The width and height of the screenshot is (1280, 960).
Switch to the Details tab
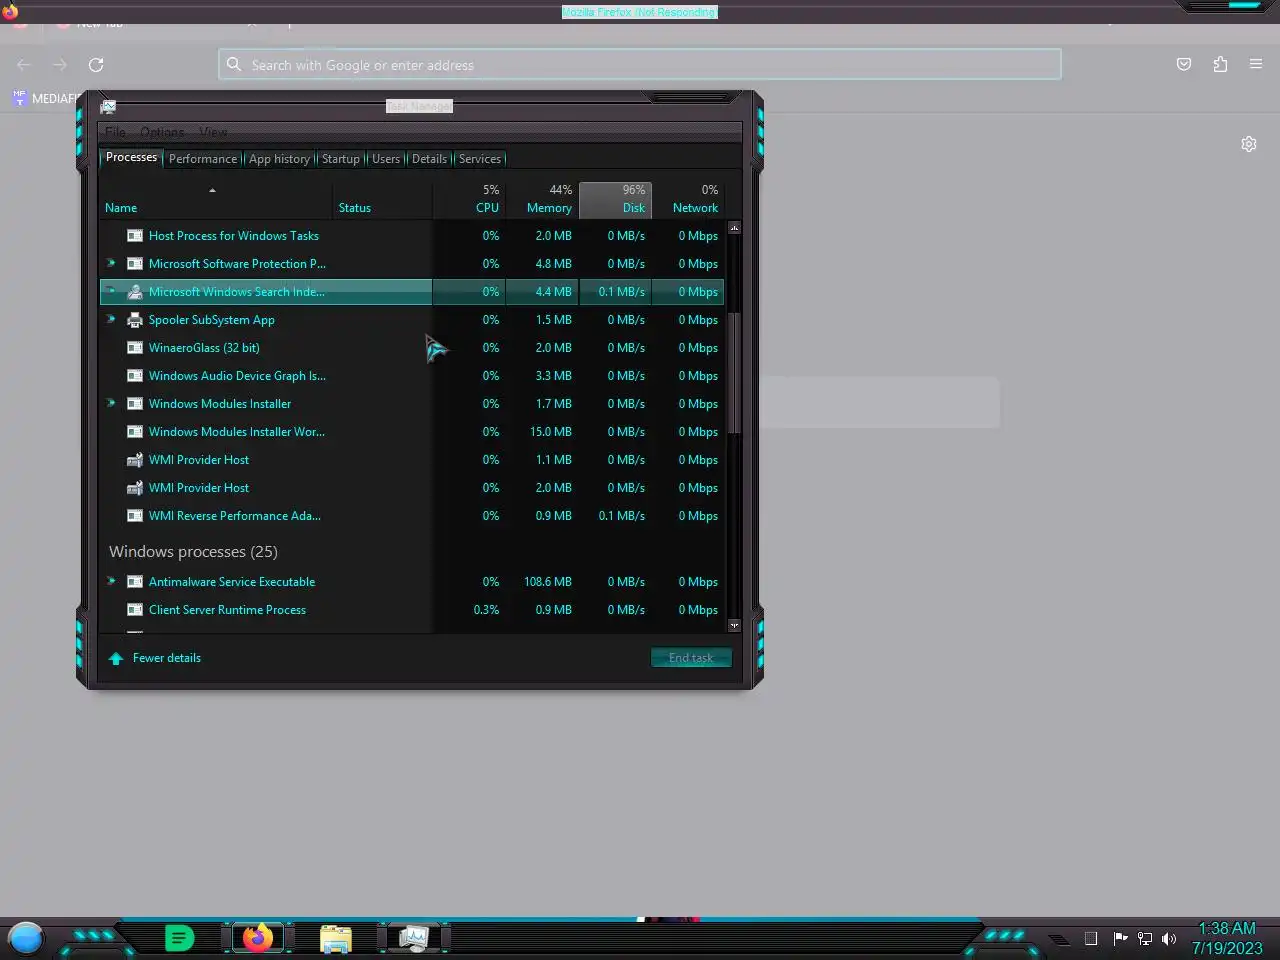(x=430, y=159)
